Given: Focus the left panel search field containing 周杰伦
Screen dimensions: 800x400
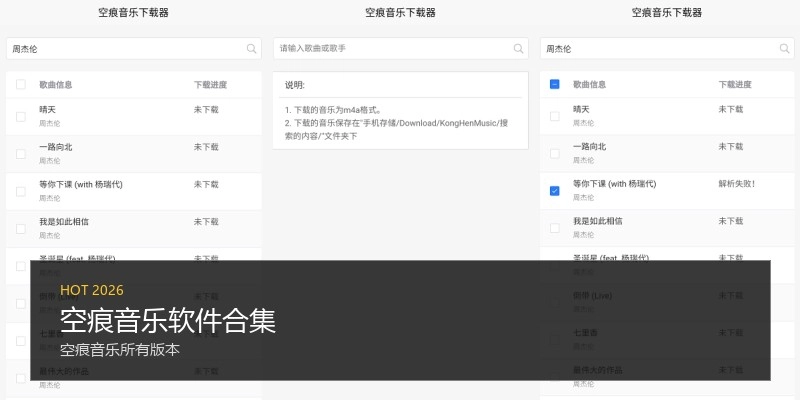Looking at the screenshot, I should [134, 48].
